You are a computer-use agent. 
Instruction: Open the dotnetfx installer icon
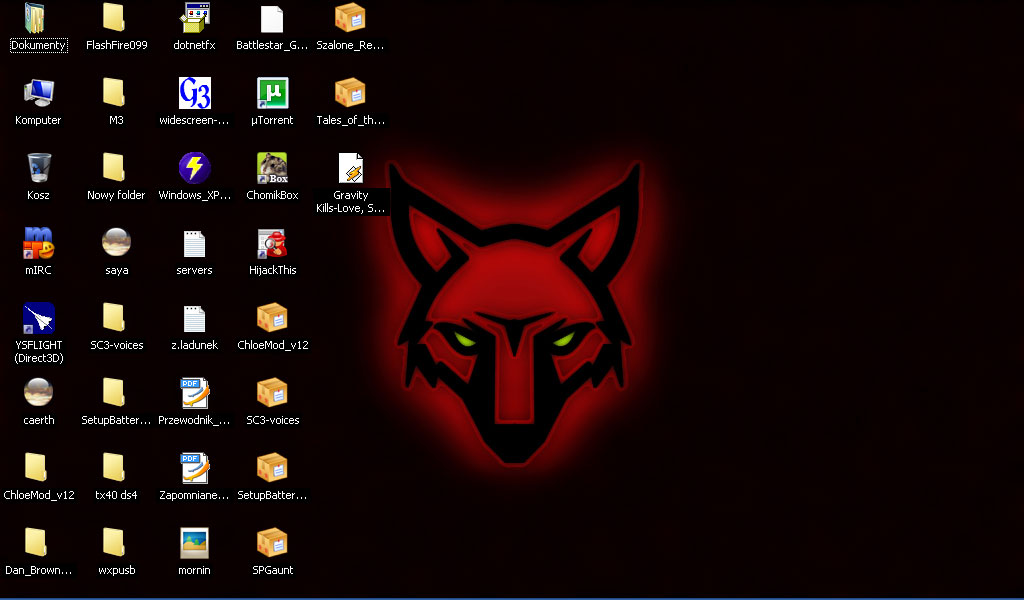[194, 18]
